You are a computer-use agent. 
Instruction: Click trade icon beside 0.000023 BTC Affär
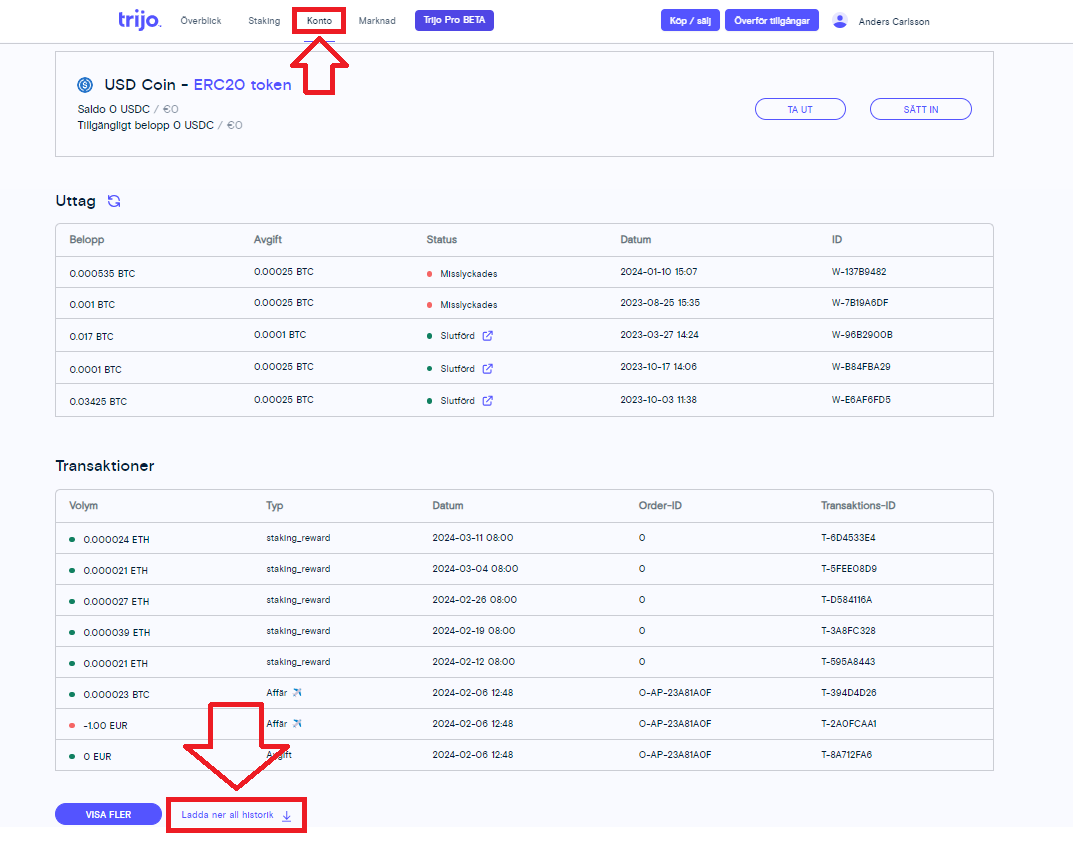(297, 692)
